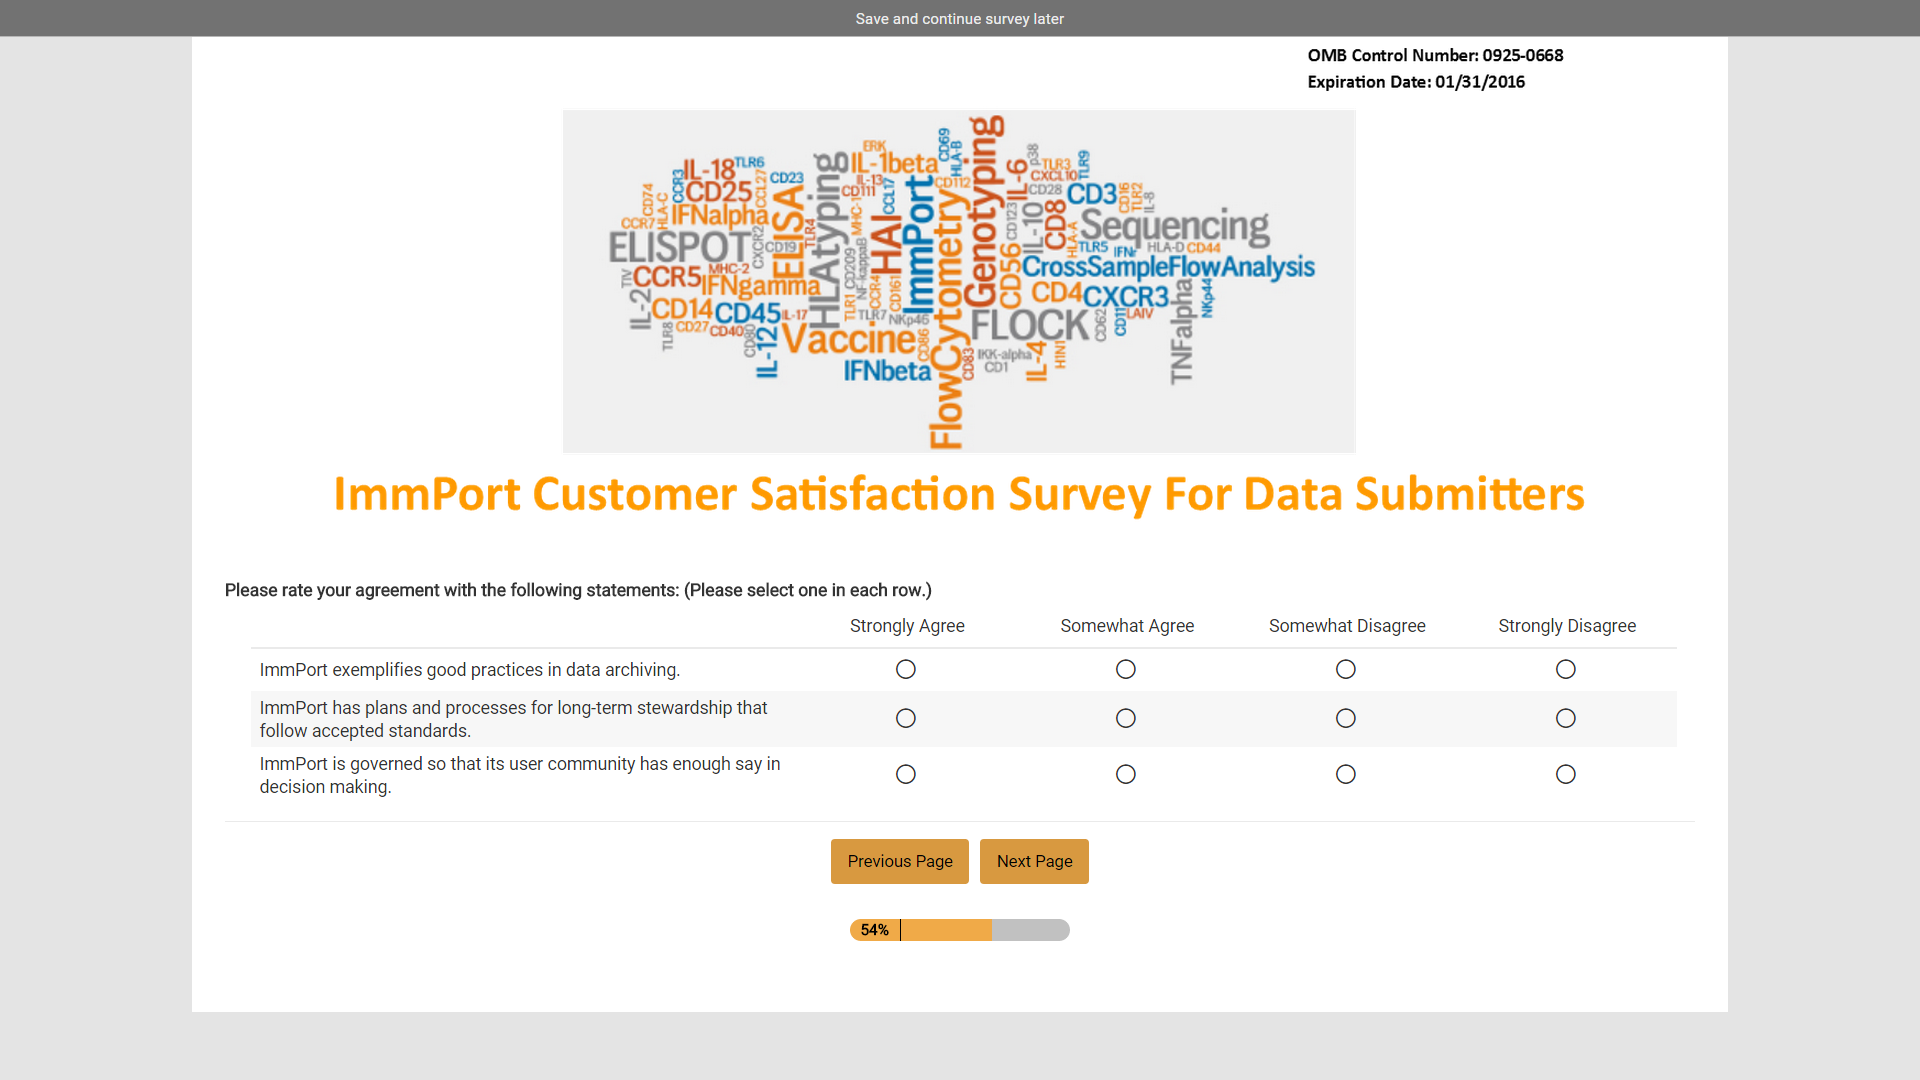The image size is (1920, 1080).
Task: Select Strongly Agree for user community governance
Action: 906,774
